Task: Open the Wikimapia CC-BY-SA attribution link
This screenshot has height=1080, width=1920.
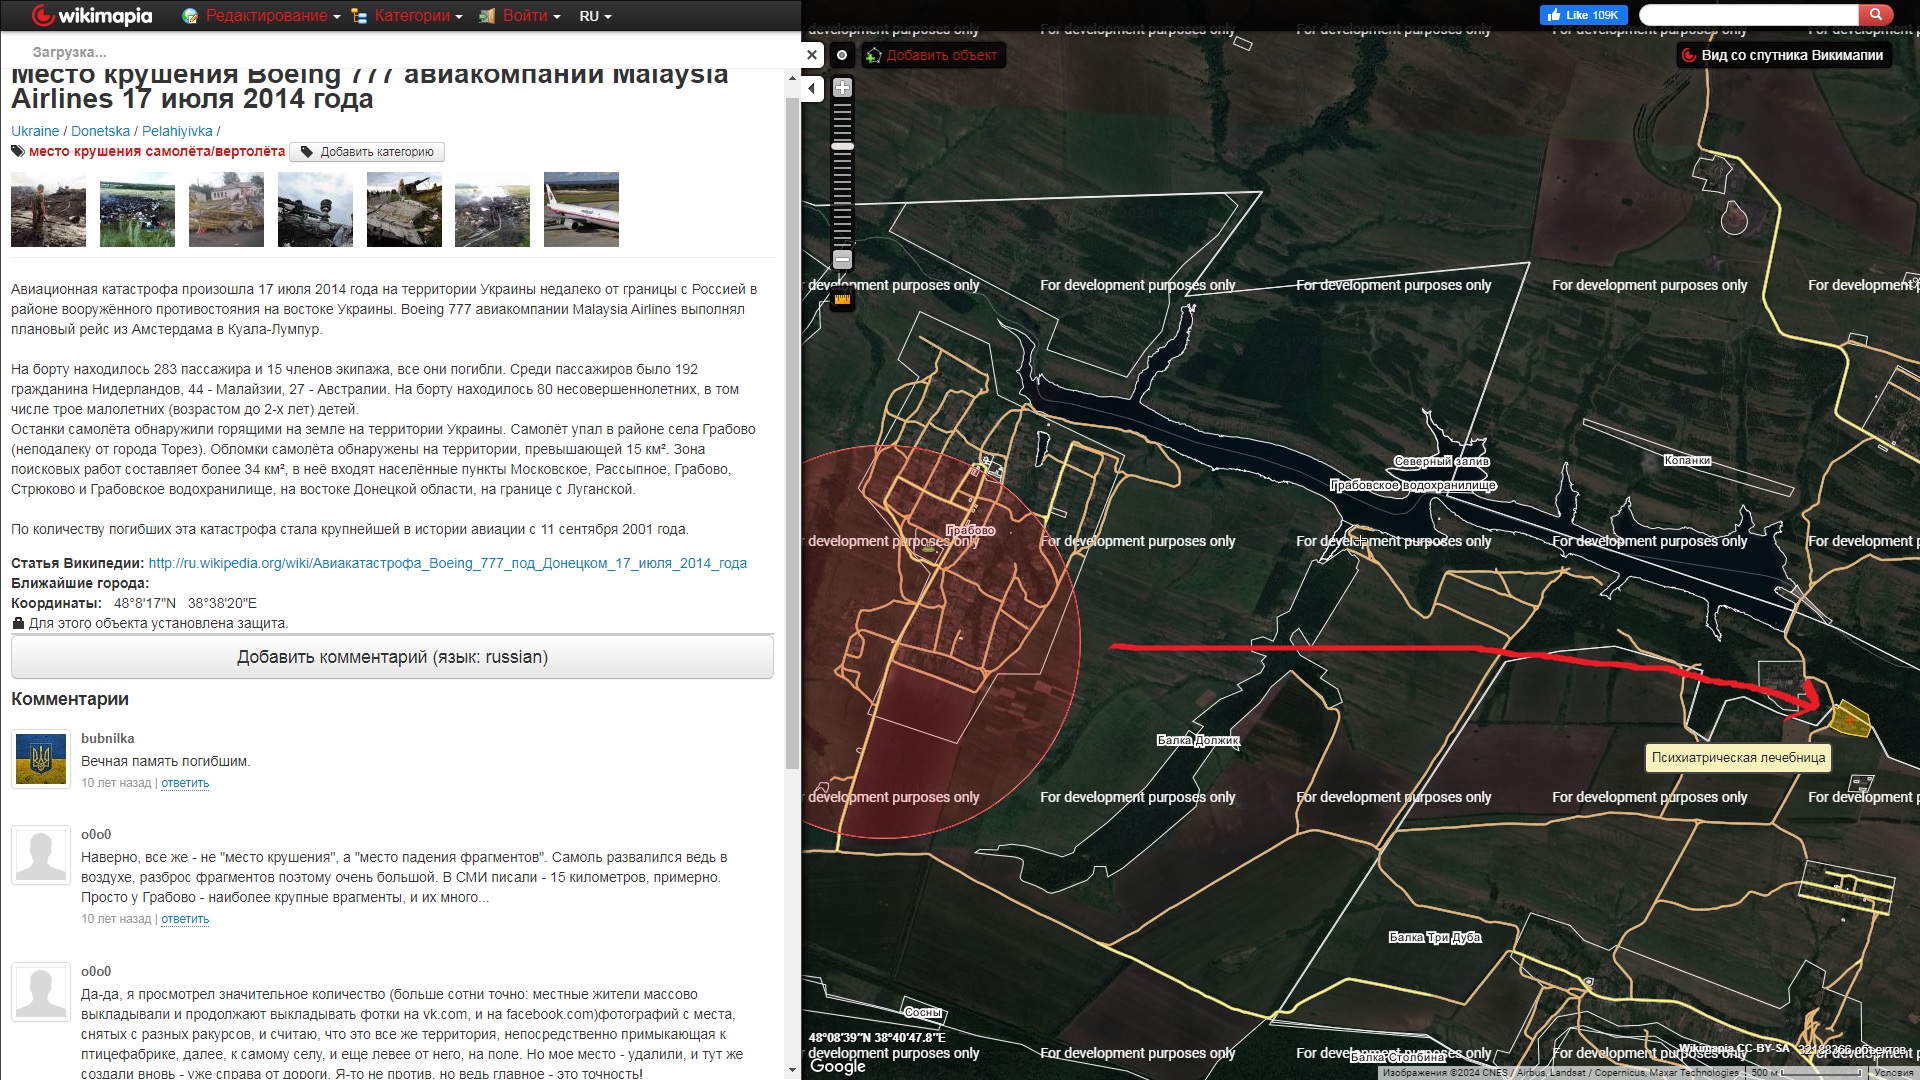Action: tap(1734, 1048)
